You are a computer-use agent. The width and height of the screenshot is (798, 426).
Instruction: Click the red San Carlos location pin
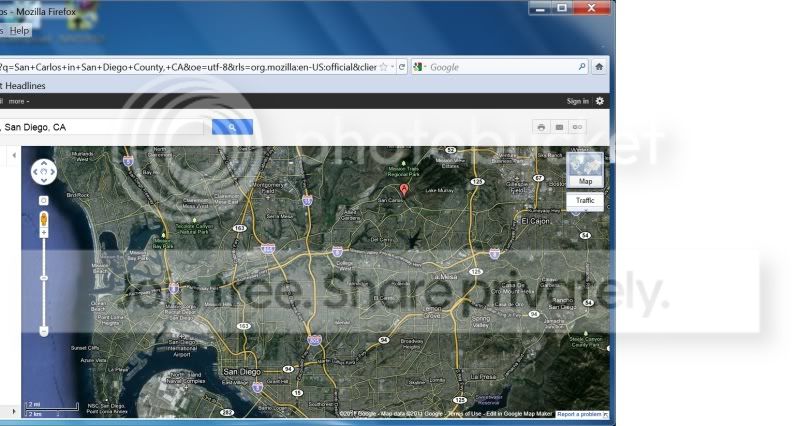404,189
